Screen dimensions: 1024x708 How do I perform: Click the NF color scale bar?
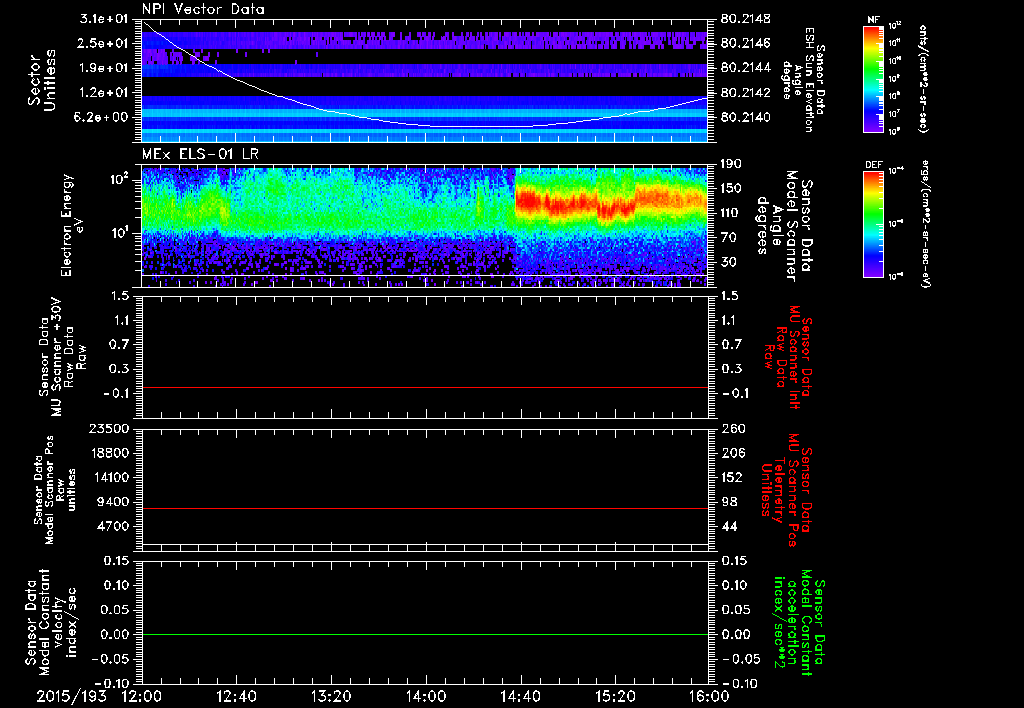[874, 79]
